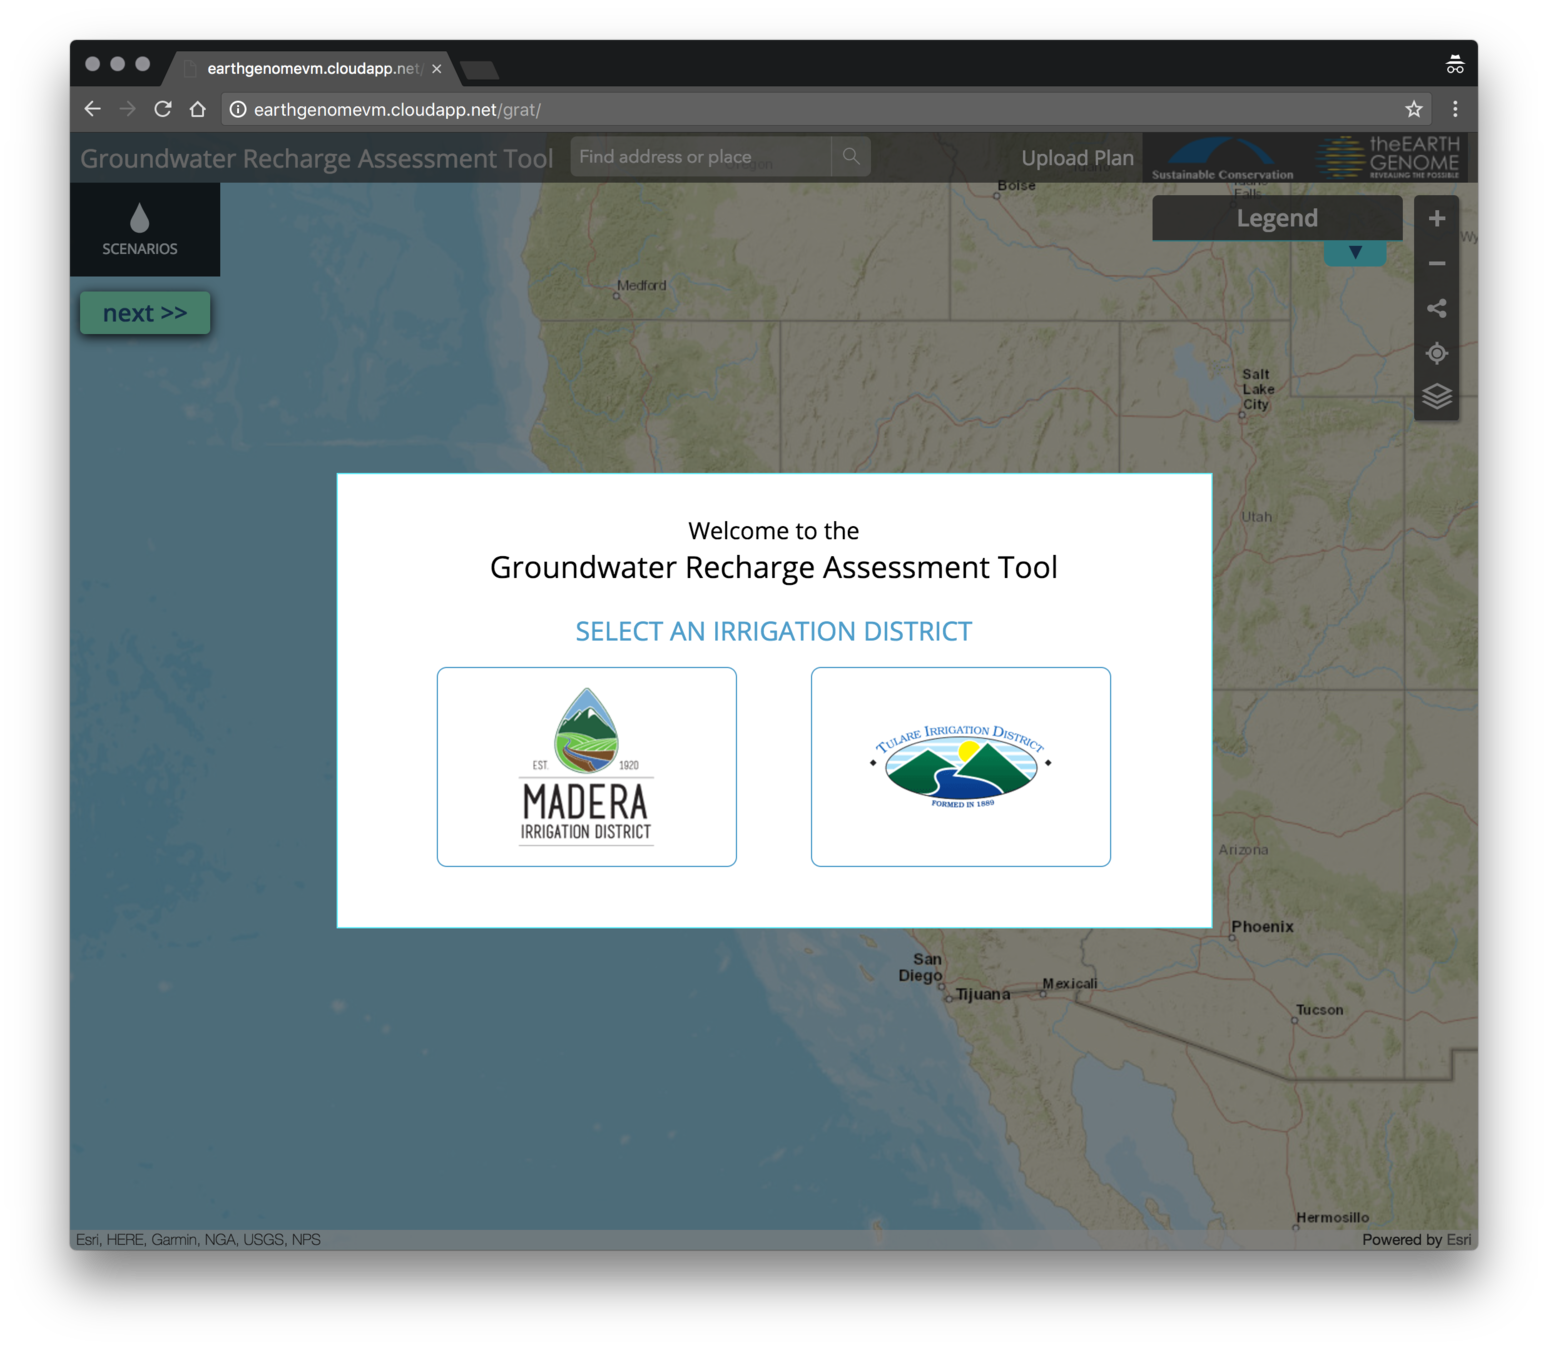Close the earthgenomevm.cloudapp.net tab
Screen dimensions: 1548x1350
tap(437, 69)
